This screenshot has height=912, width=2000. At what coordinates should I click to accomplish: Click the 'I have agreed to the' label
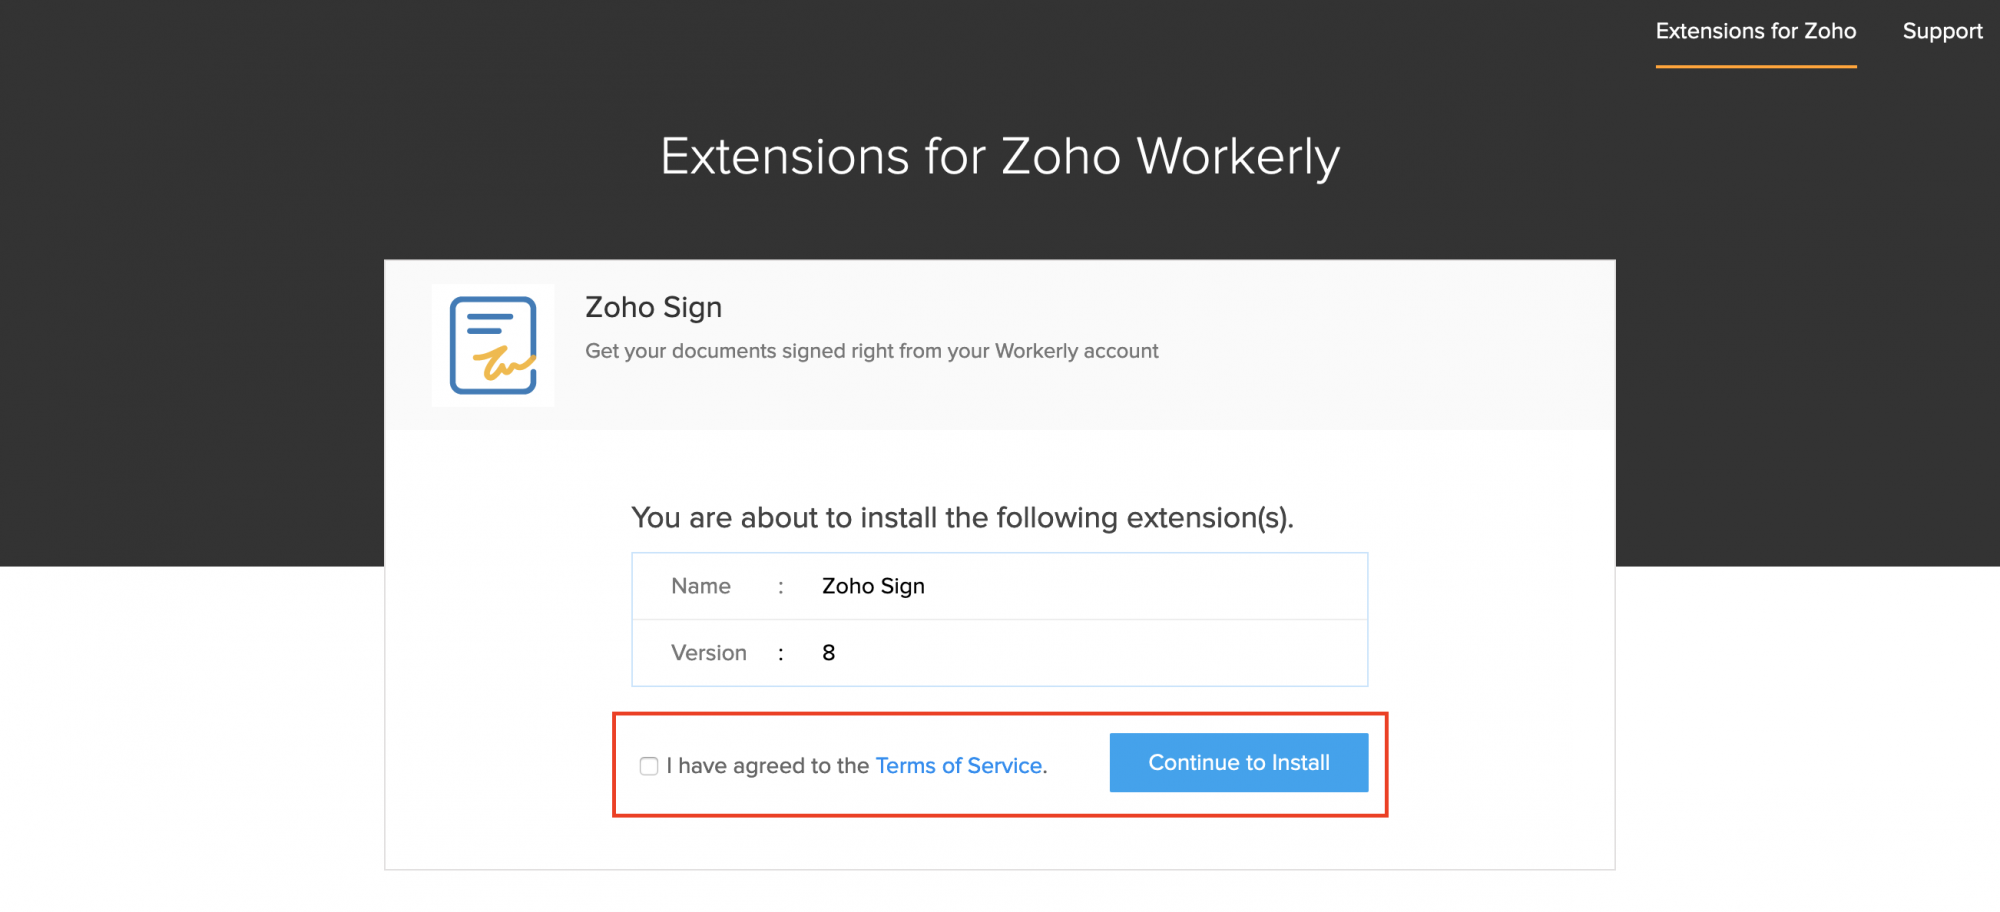[x=768, y=766]
